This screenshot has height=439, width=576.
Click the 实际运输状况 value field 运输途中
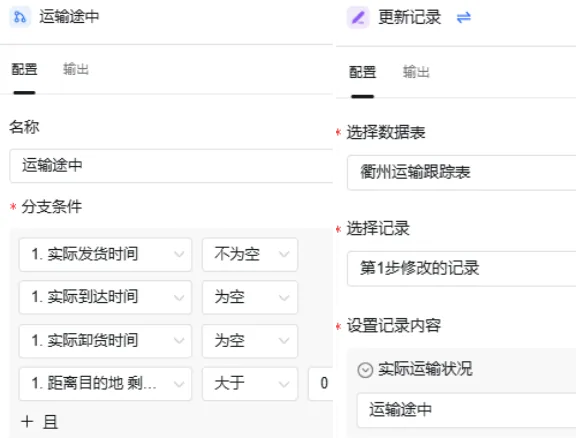click(x=467, y=410)
